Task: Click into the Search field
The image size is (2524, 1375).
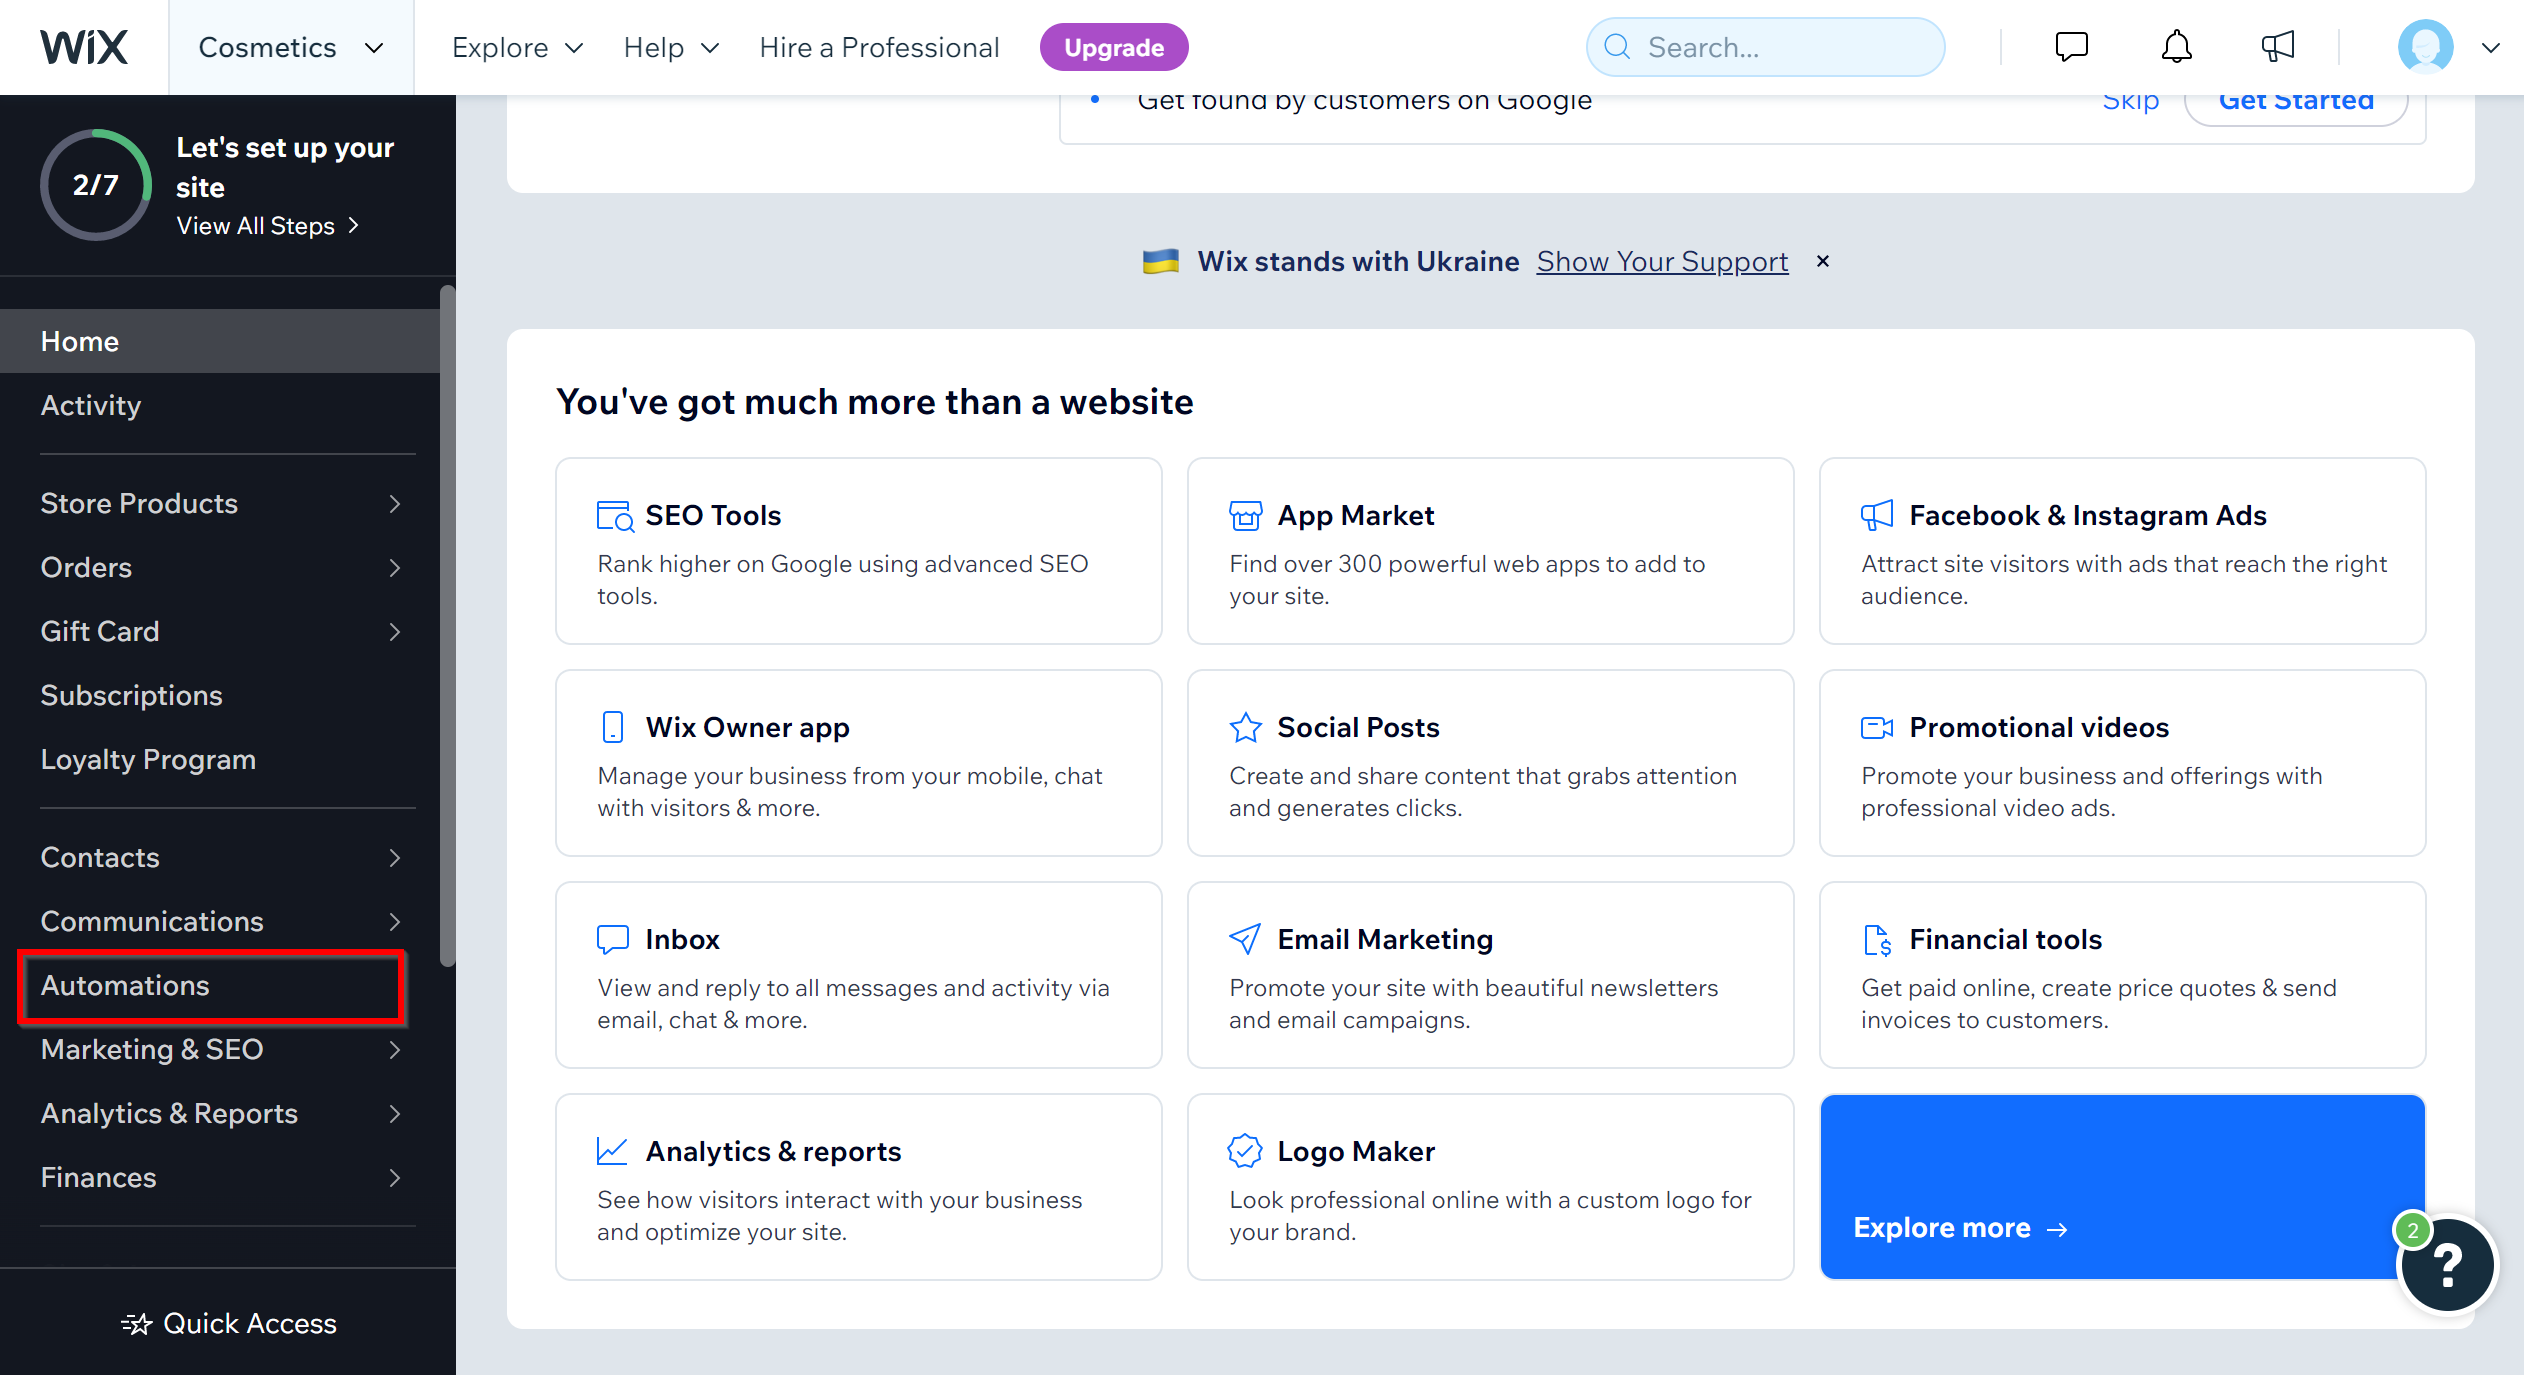Action: click(1765, 47)
